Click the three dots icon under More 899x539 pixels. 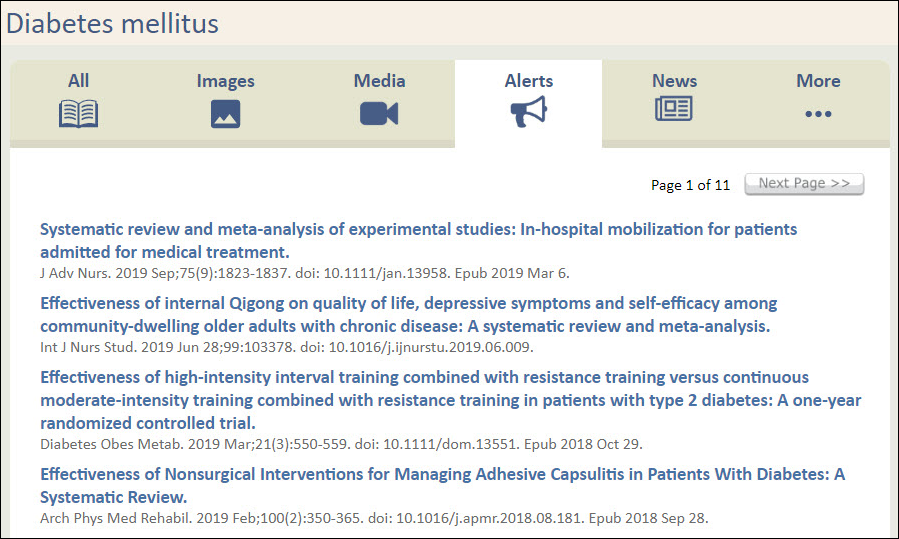[x=818, y=114]
